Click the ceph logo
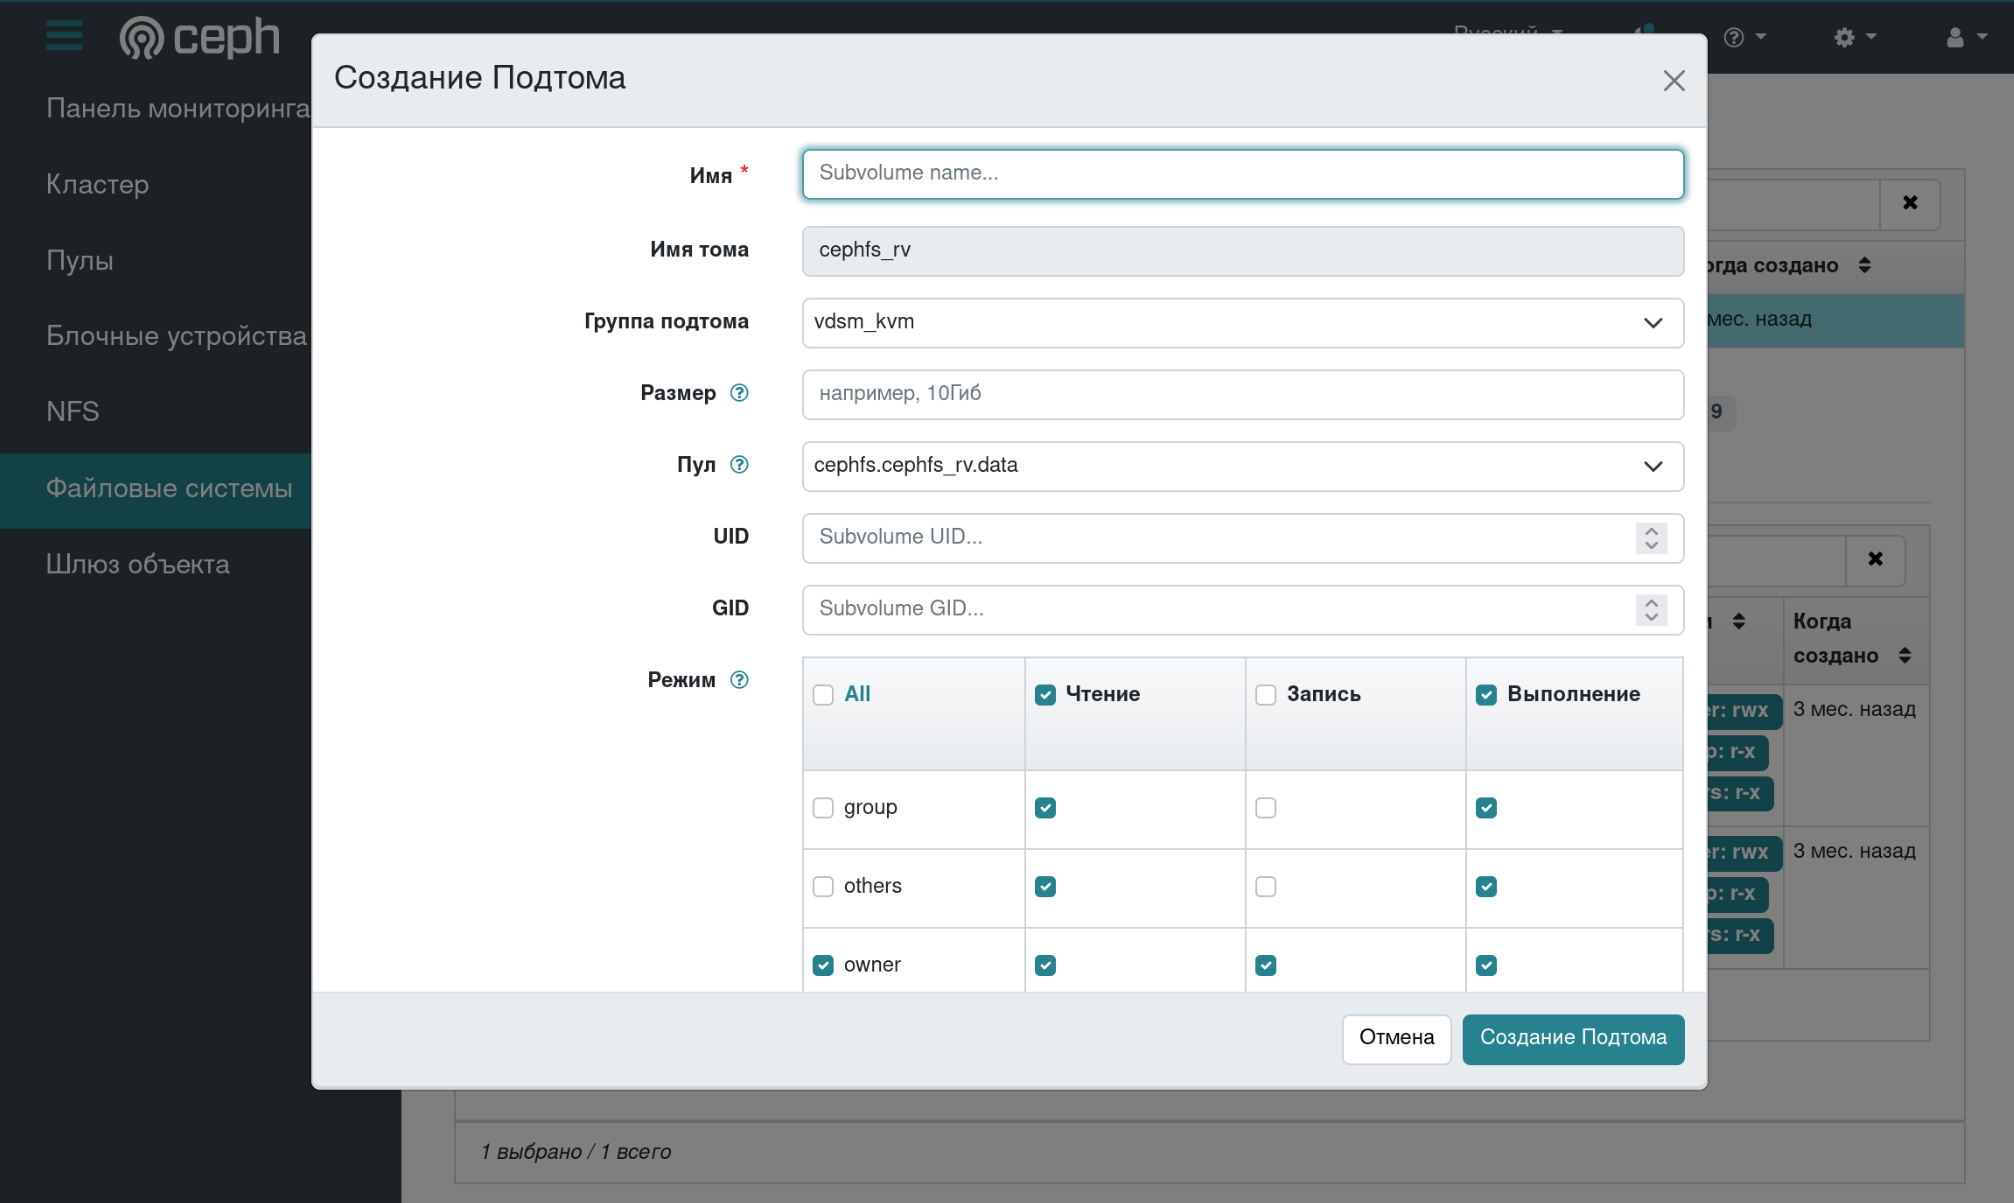Image resolution: width=2014 pixels, height=1203 pixels. tap(200, 38)
